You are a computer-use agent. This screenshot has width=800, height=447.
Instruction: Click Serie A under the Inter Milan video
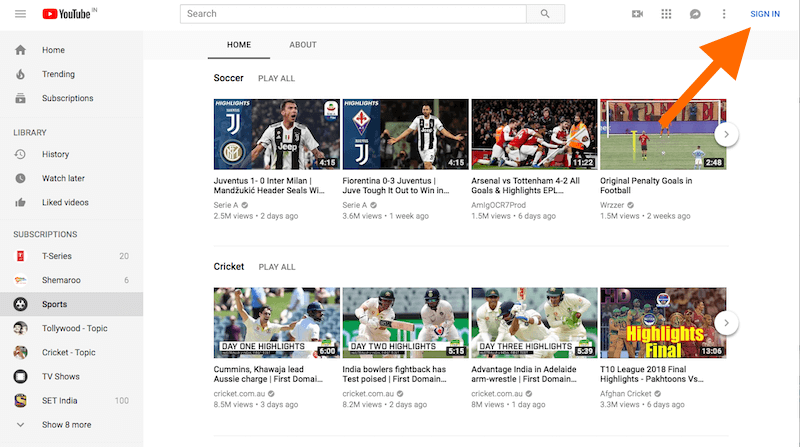click(226, 205)
